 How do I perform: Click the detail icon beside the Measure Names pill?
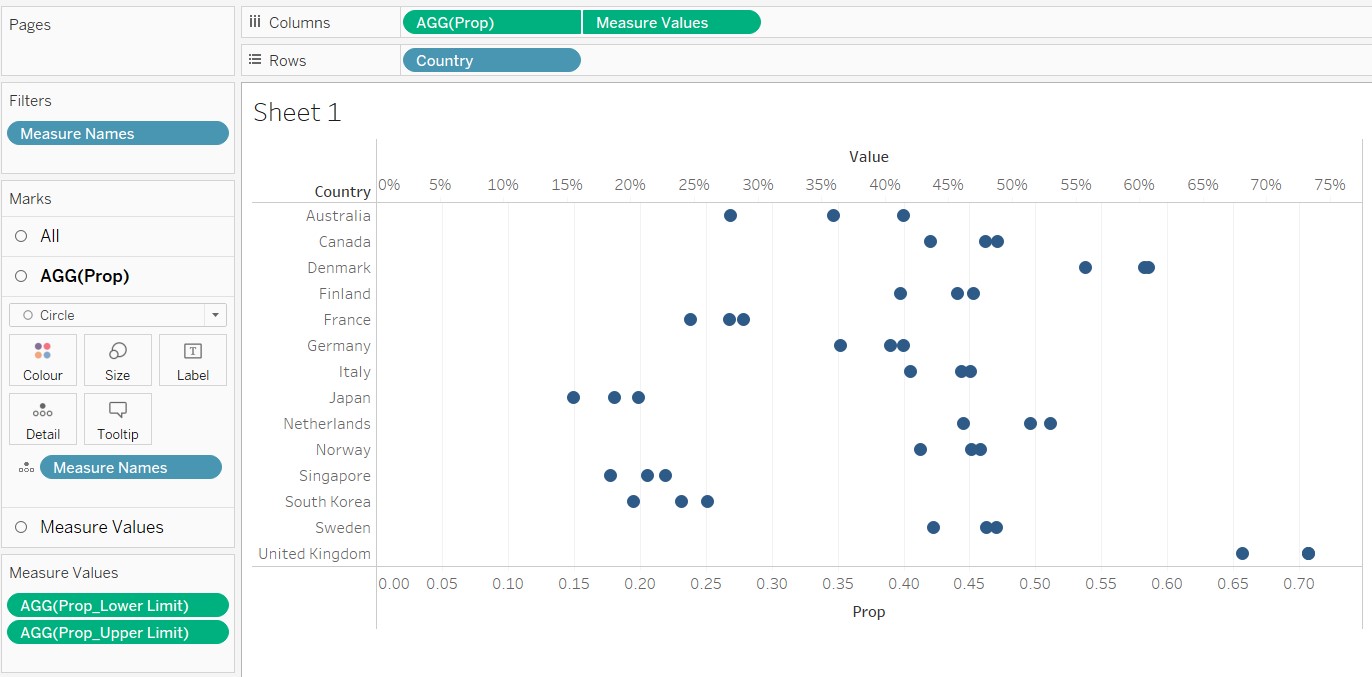(25, 467)
